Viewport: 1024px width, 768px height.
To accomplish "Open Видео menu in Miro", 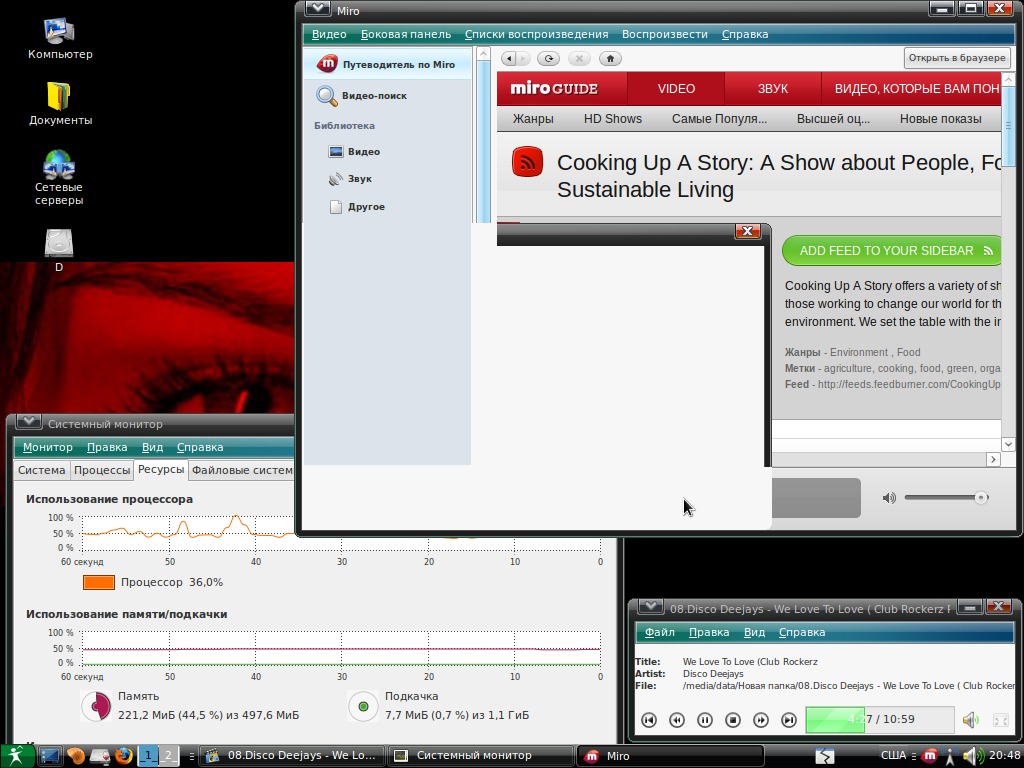I will [x=328, y=34].
